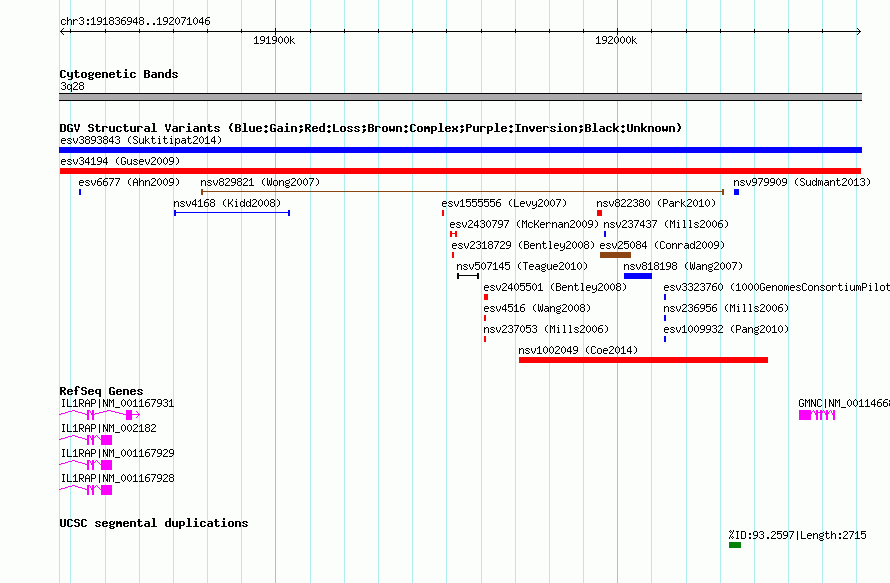890x583 pixels.
Task: Click the 191900k ruler position label
Action: coord(274,40)
